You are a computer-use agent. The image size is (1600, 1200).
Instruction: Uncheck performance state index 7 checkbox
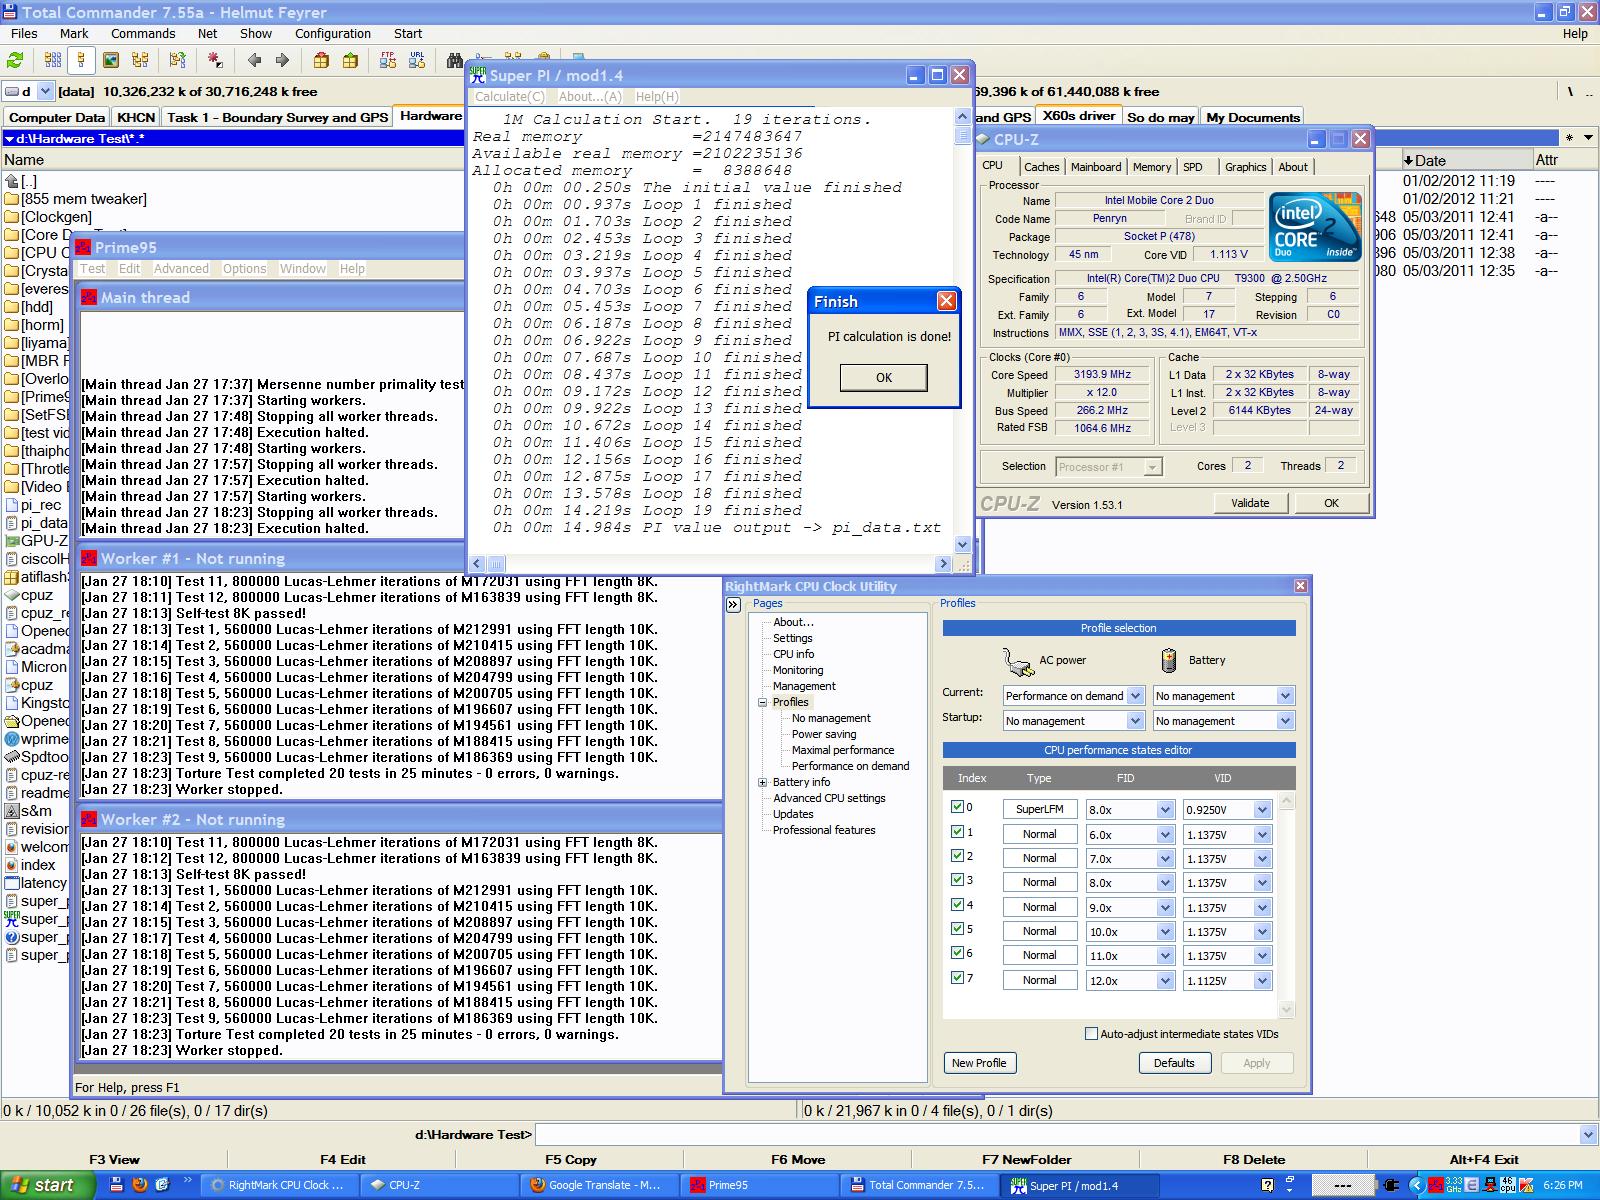(x=957, y=977)
